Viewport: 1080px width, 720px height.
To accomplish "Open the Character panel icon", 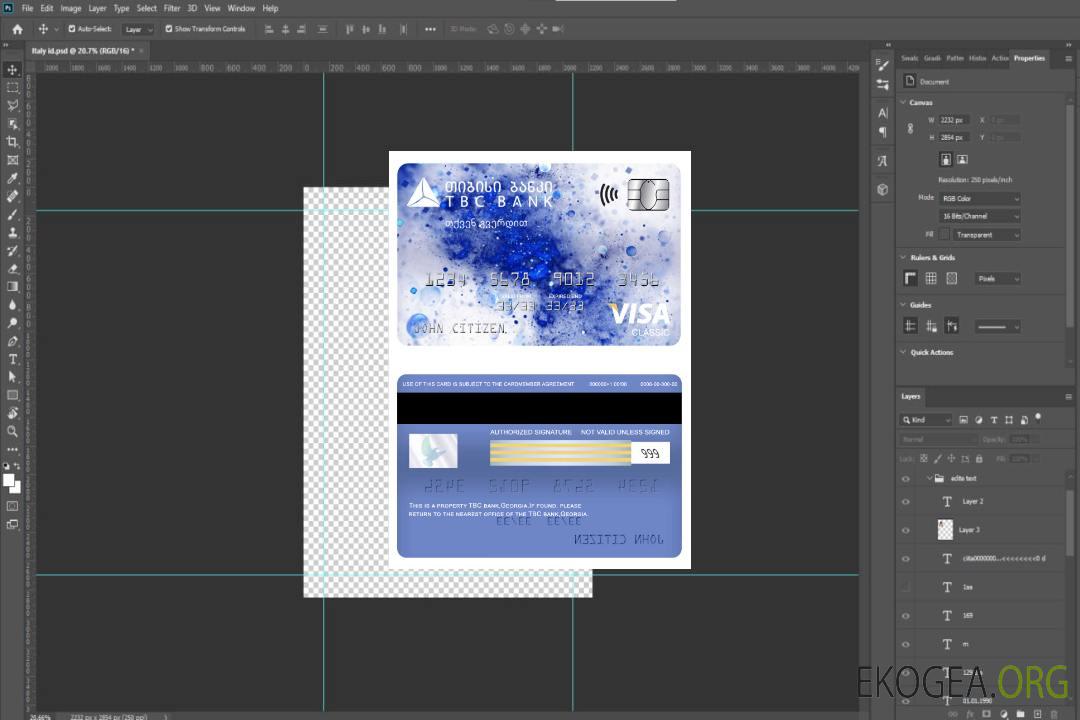I will [883, 113].
